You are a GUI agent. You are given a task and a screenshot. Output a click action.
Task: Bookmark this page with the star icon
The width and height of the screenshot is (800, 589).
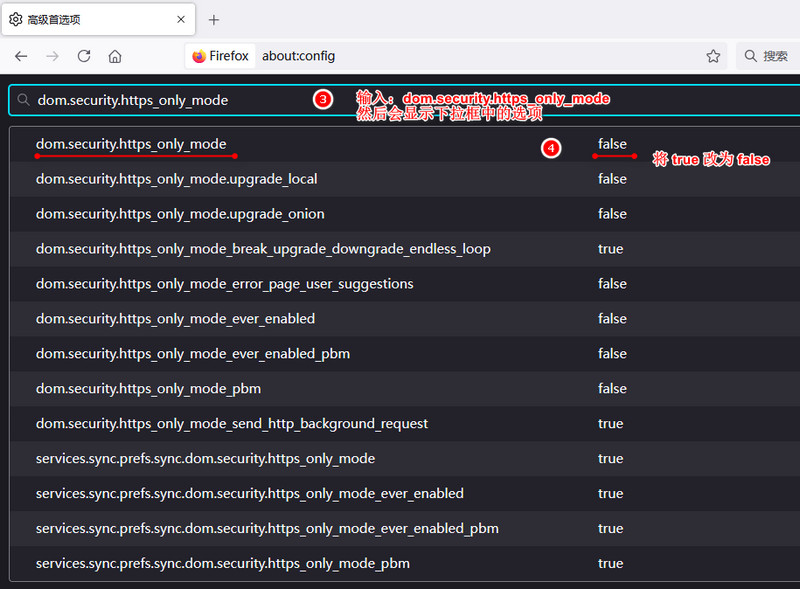713,57
